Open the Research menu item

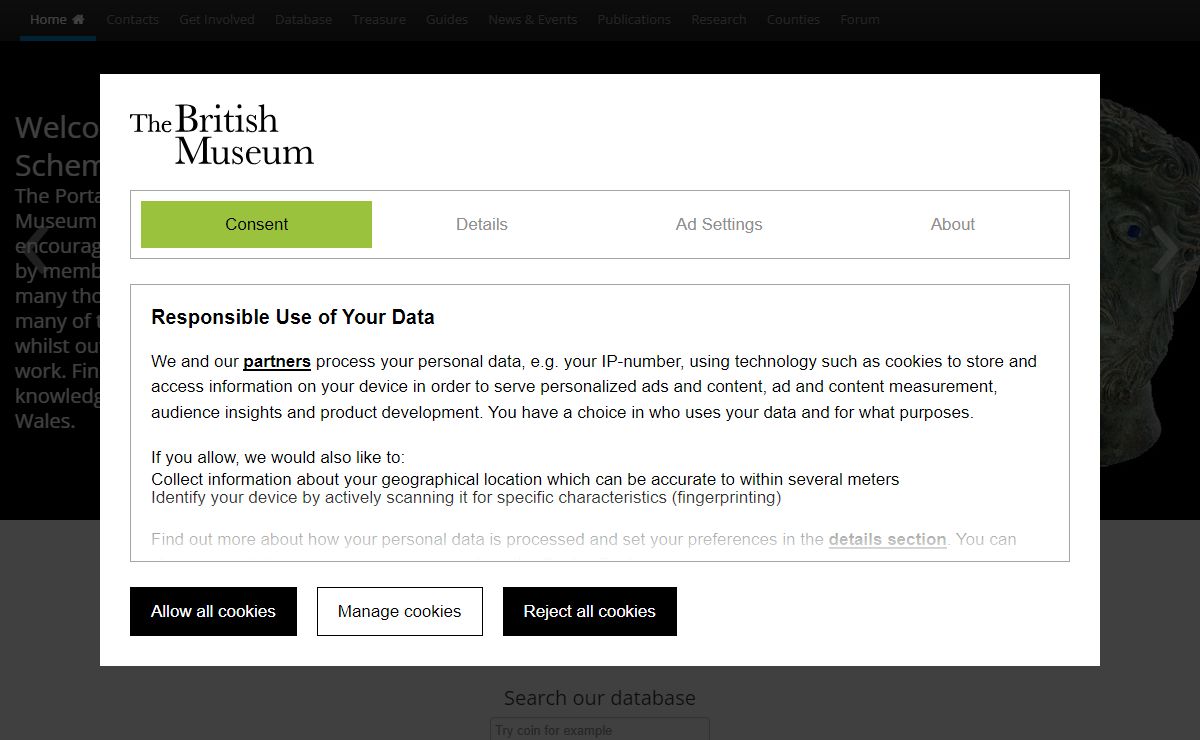coord(719,19)
